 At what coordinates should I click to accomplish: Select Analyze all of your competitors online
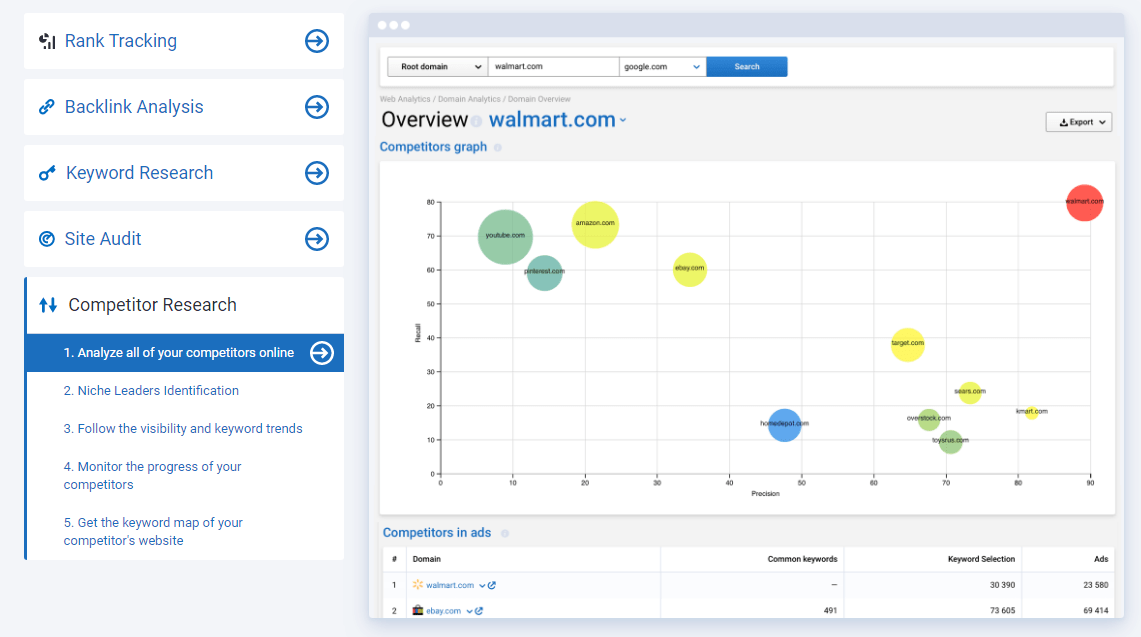coord(185,353)
